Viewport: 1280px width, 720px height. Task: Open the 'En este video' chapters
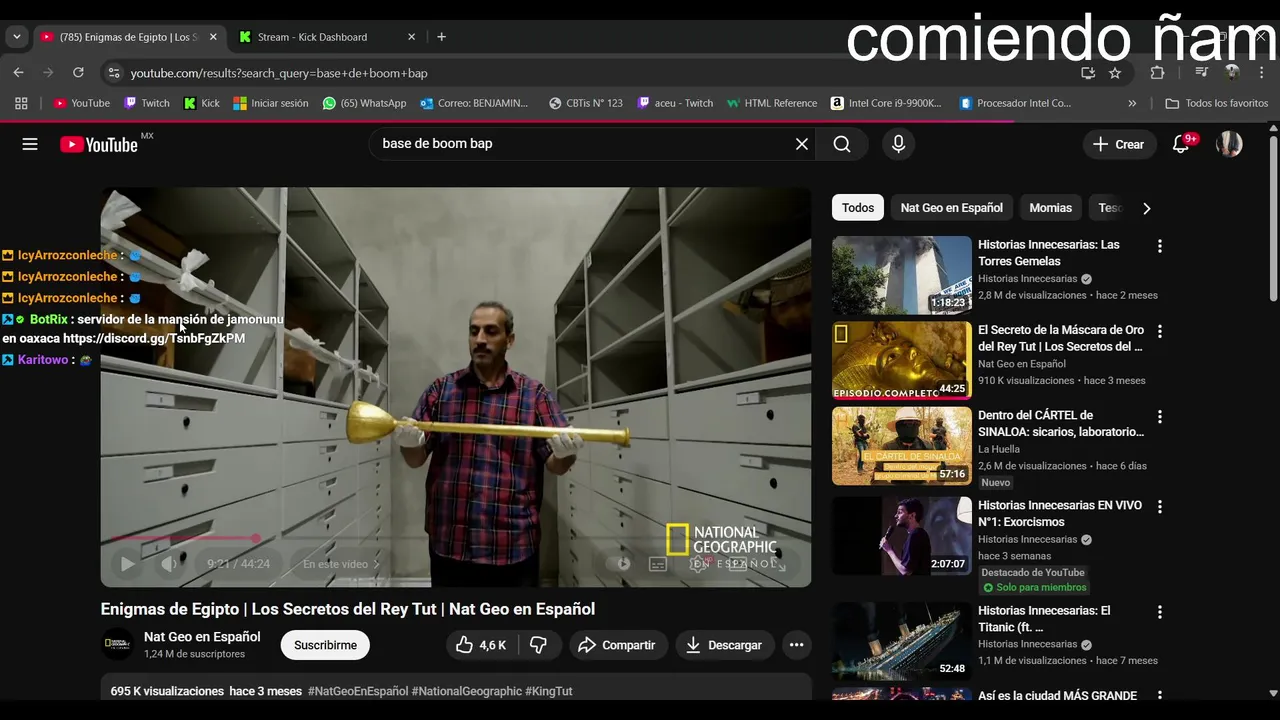pos(341,564)
